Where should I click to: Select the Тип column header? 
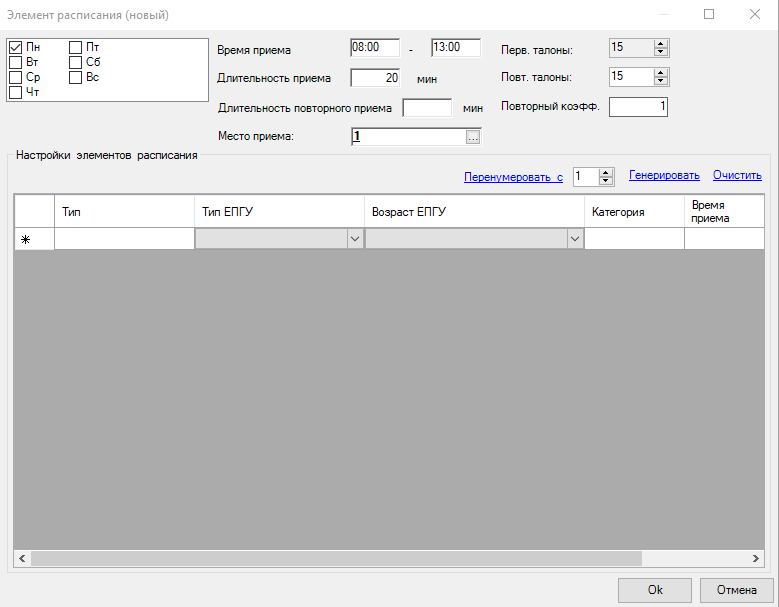pos(124,212)
